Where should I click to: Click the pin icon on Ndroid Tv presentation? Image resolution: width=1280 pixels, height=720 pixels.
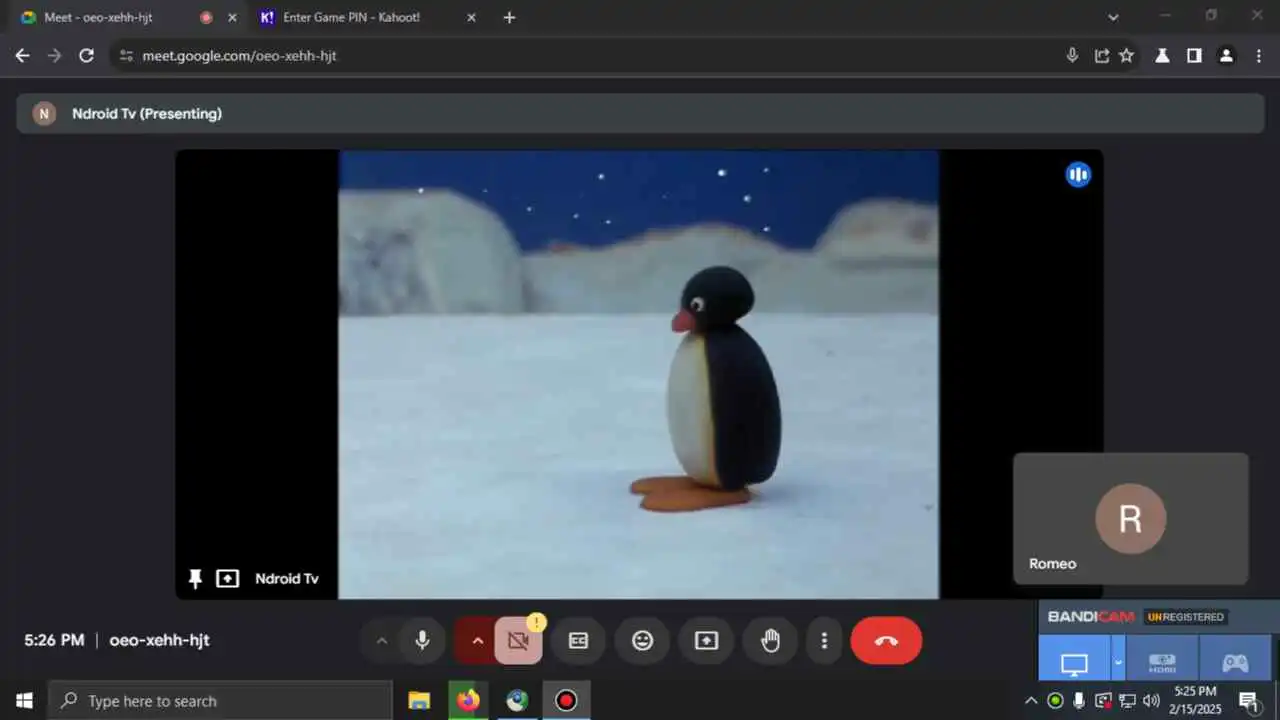point(195,579)
